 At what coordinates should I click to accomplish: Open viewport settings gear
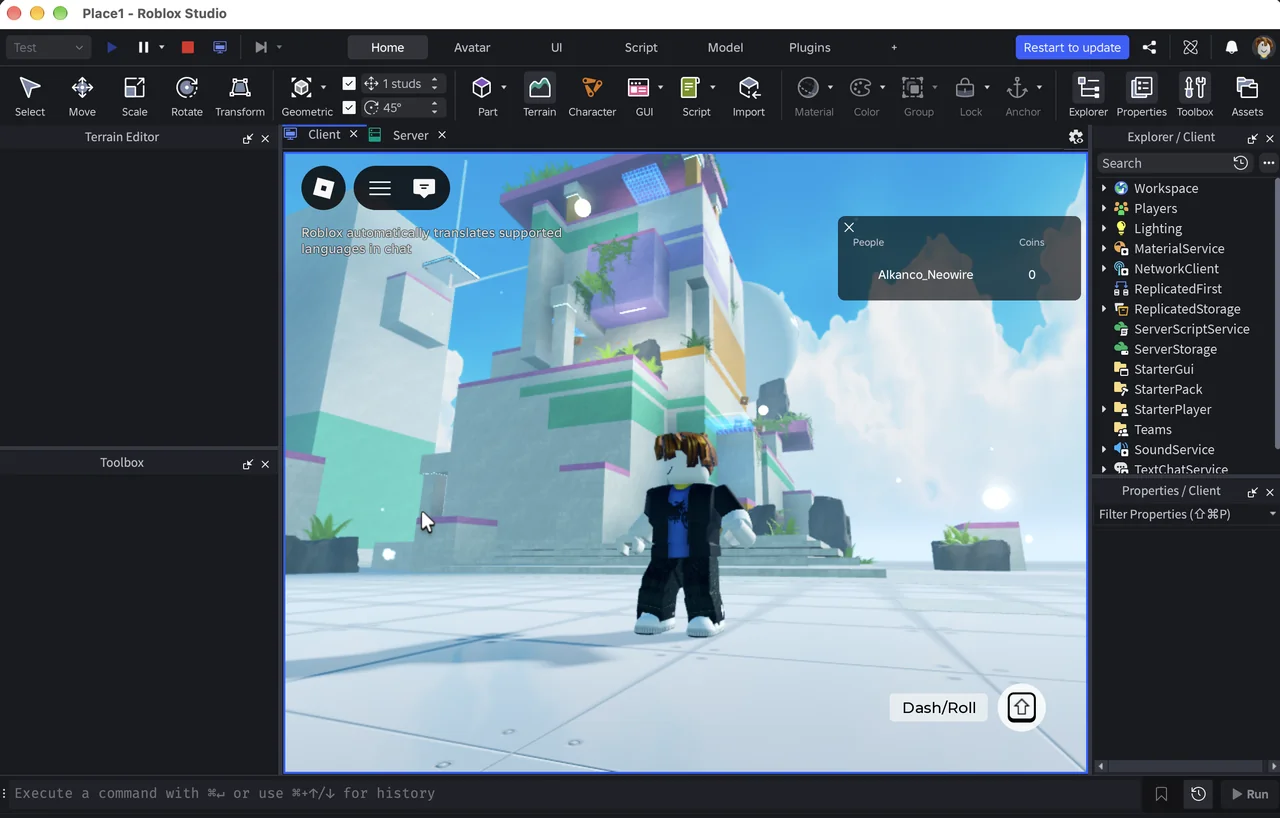(x=1075, y=137)
